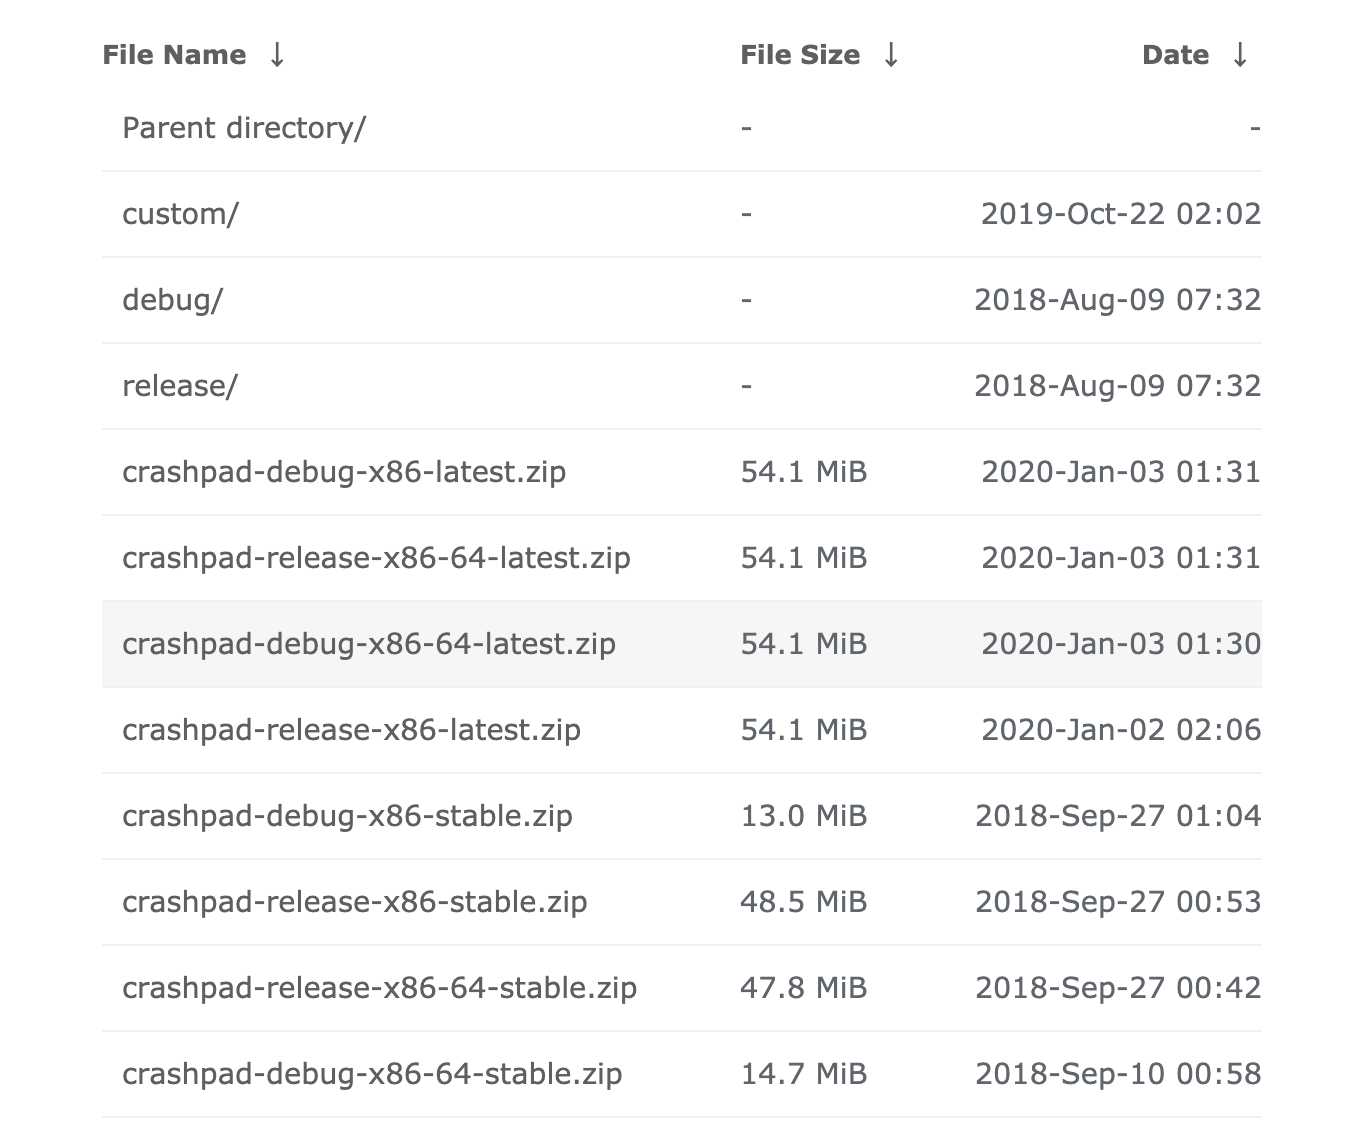Viewport: 1372px width, 1124px height.
Task: Click the File Name sort arrow icon
Action: (277, 55)
